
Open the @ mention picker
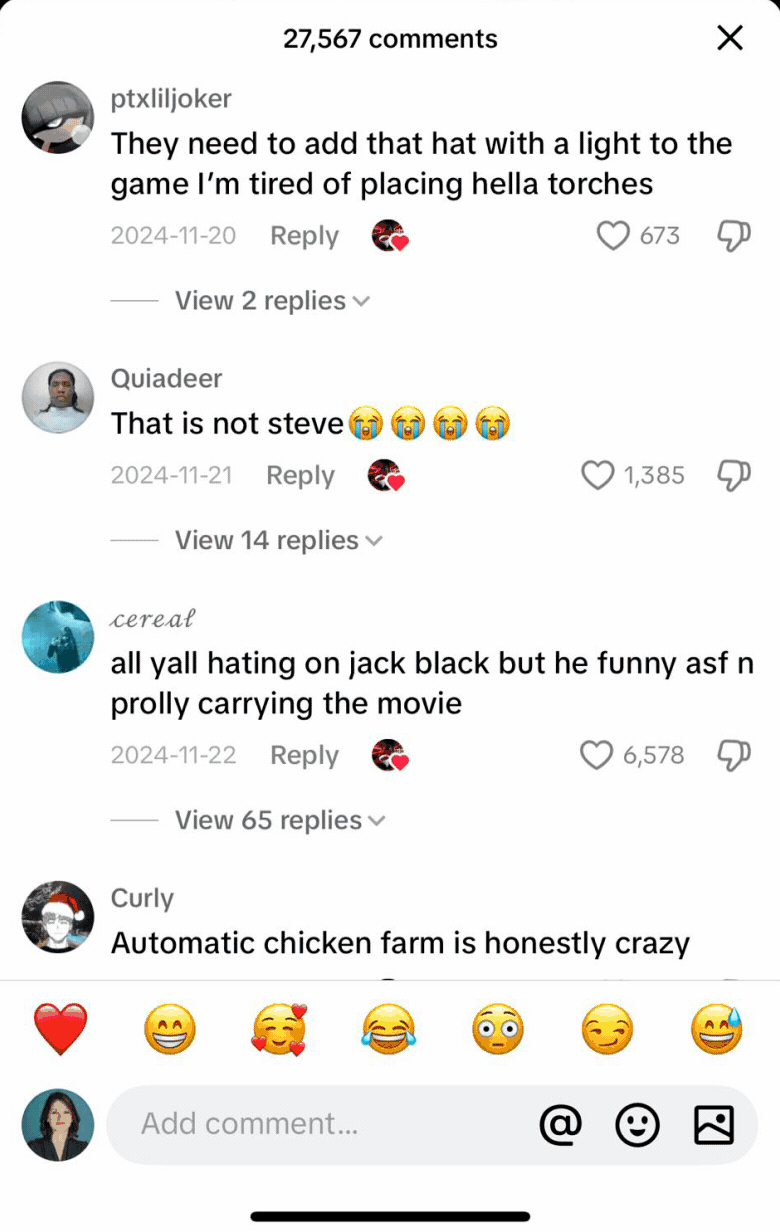click(560, 1125)
